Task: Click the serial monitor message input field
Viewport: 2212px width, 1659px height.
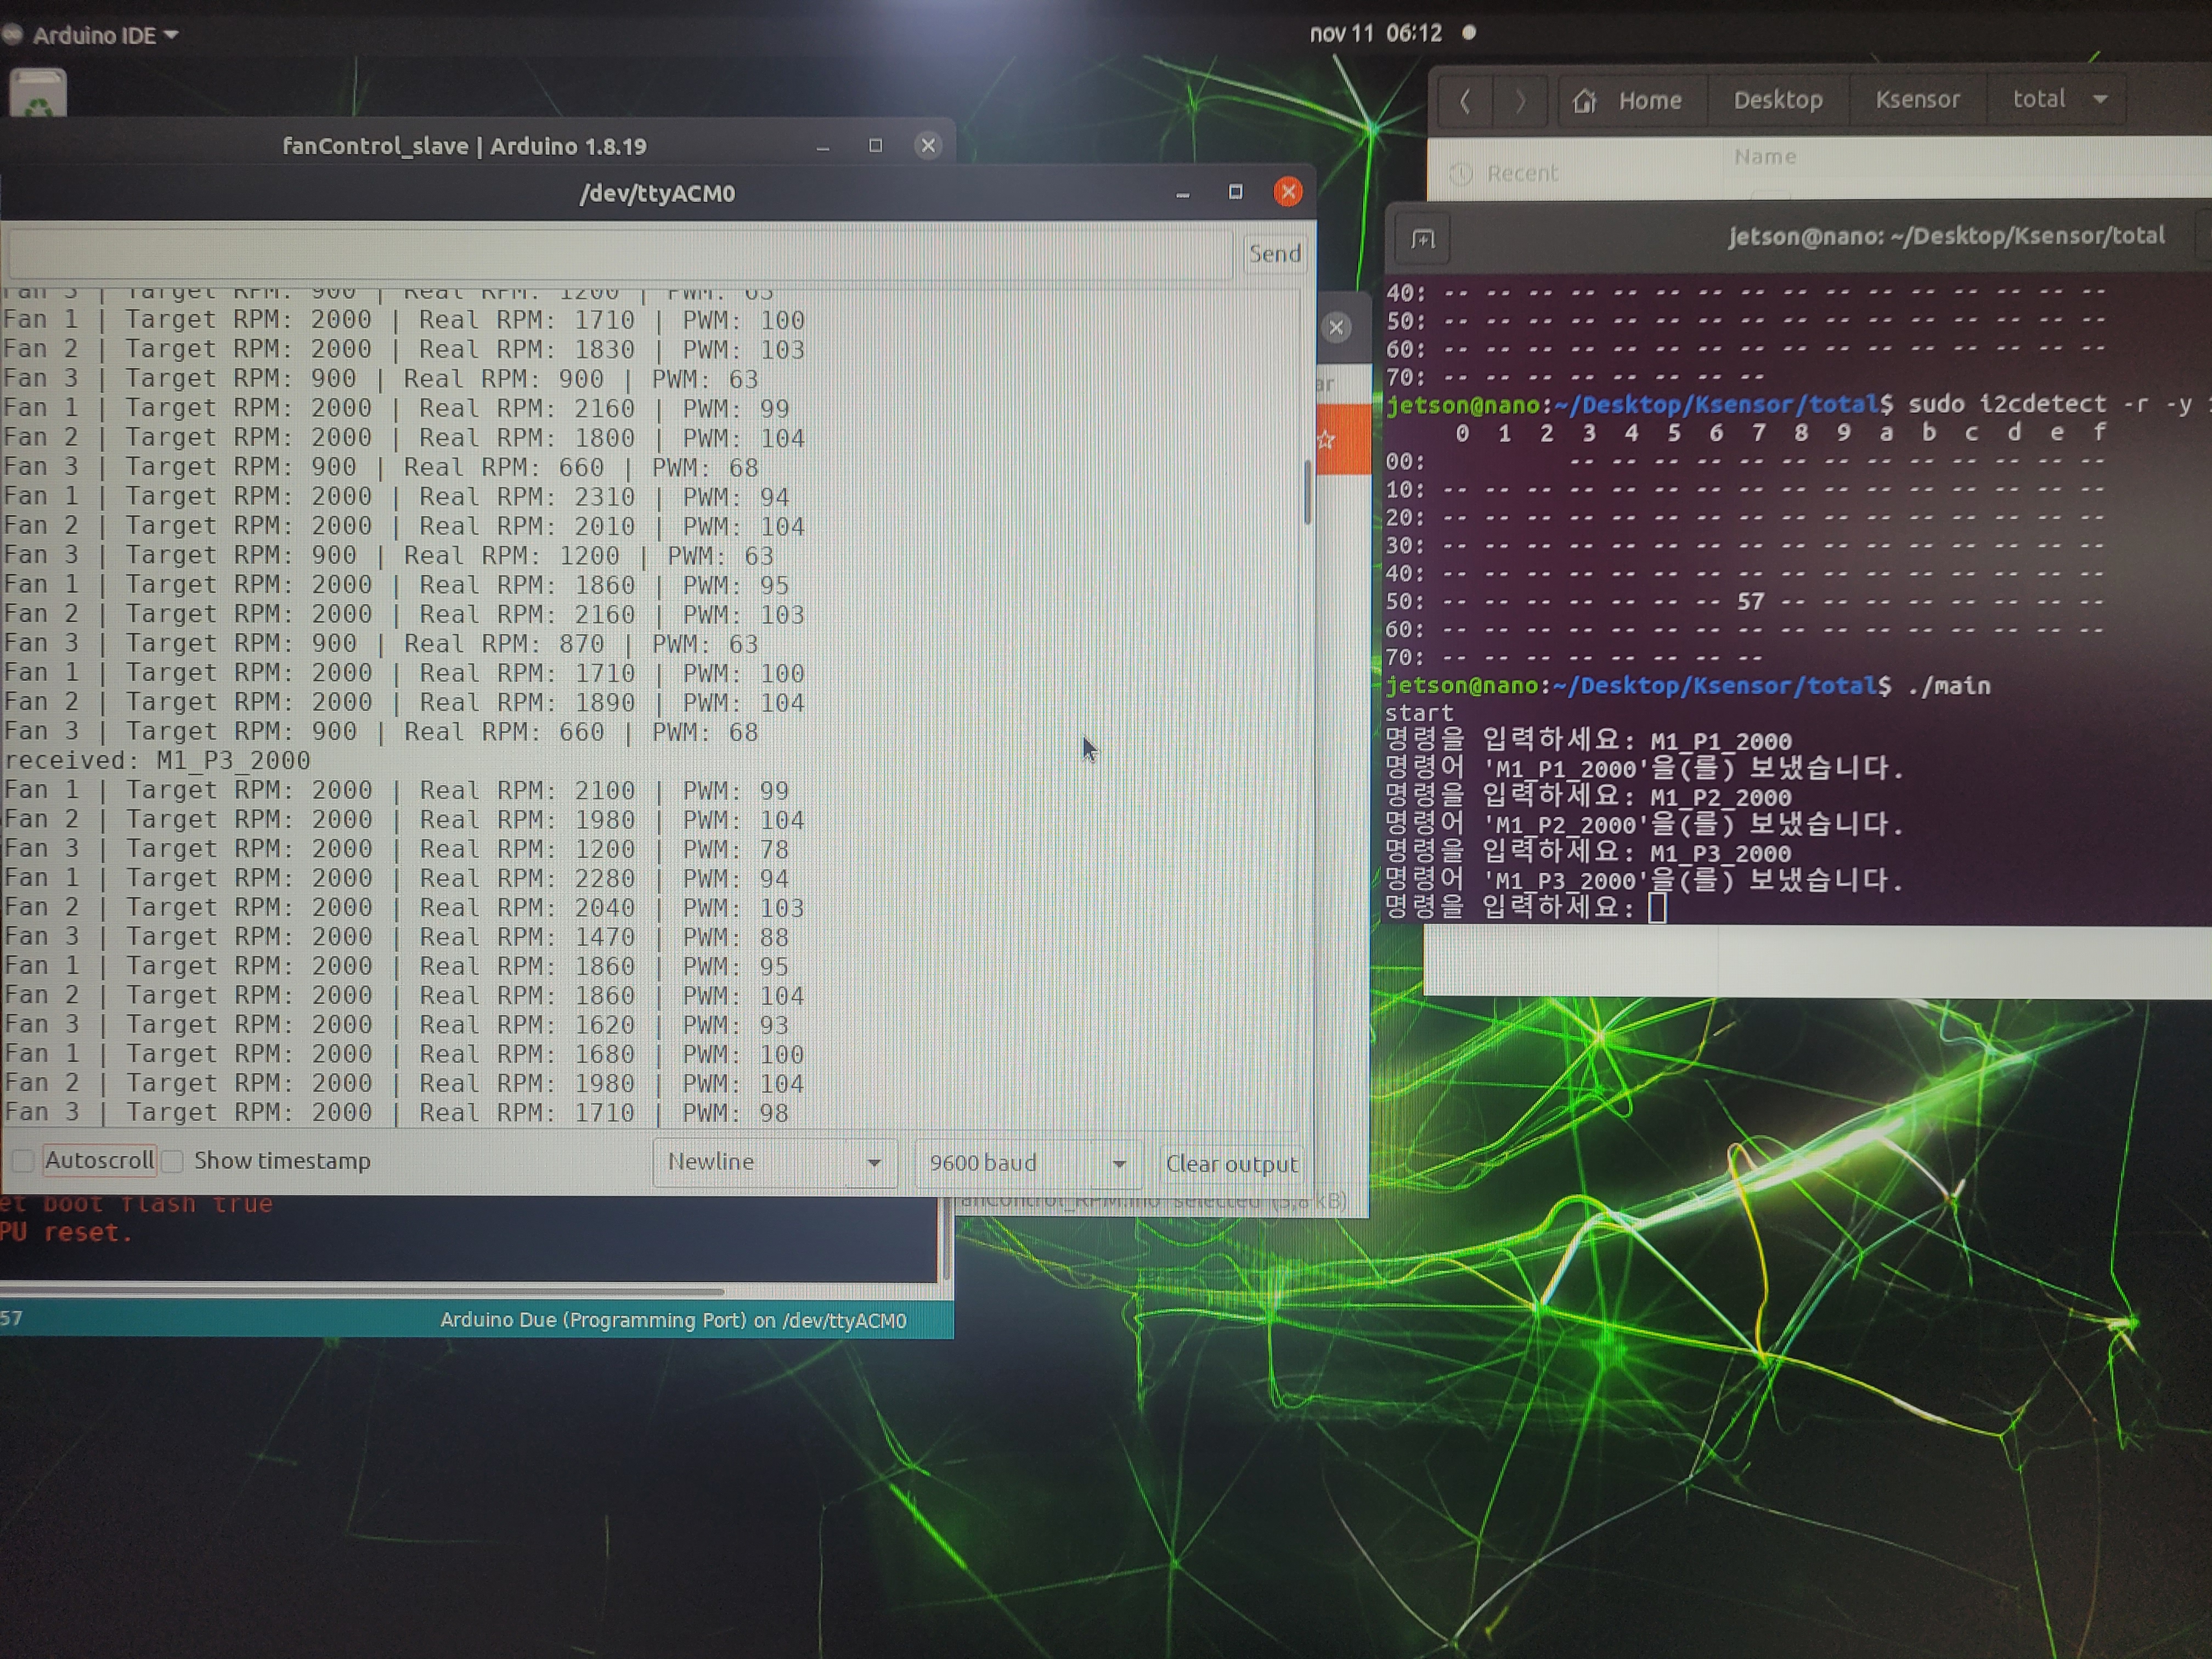Action: coord(620,254)
